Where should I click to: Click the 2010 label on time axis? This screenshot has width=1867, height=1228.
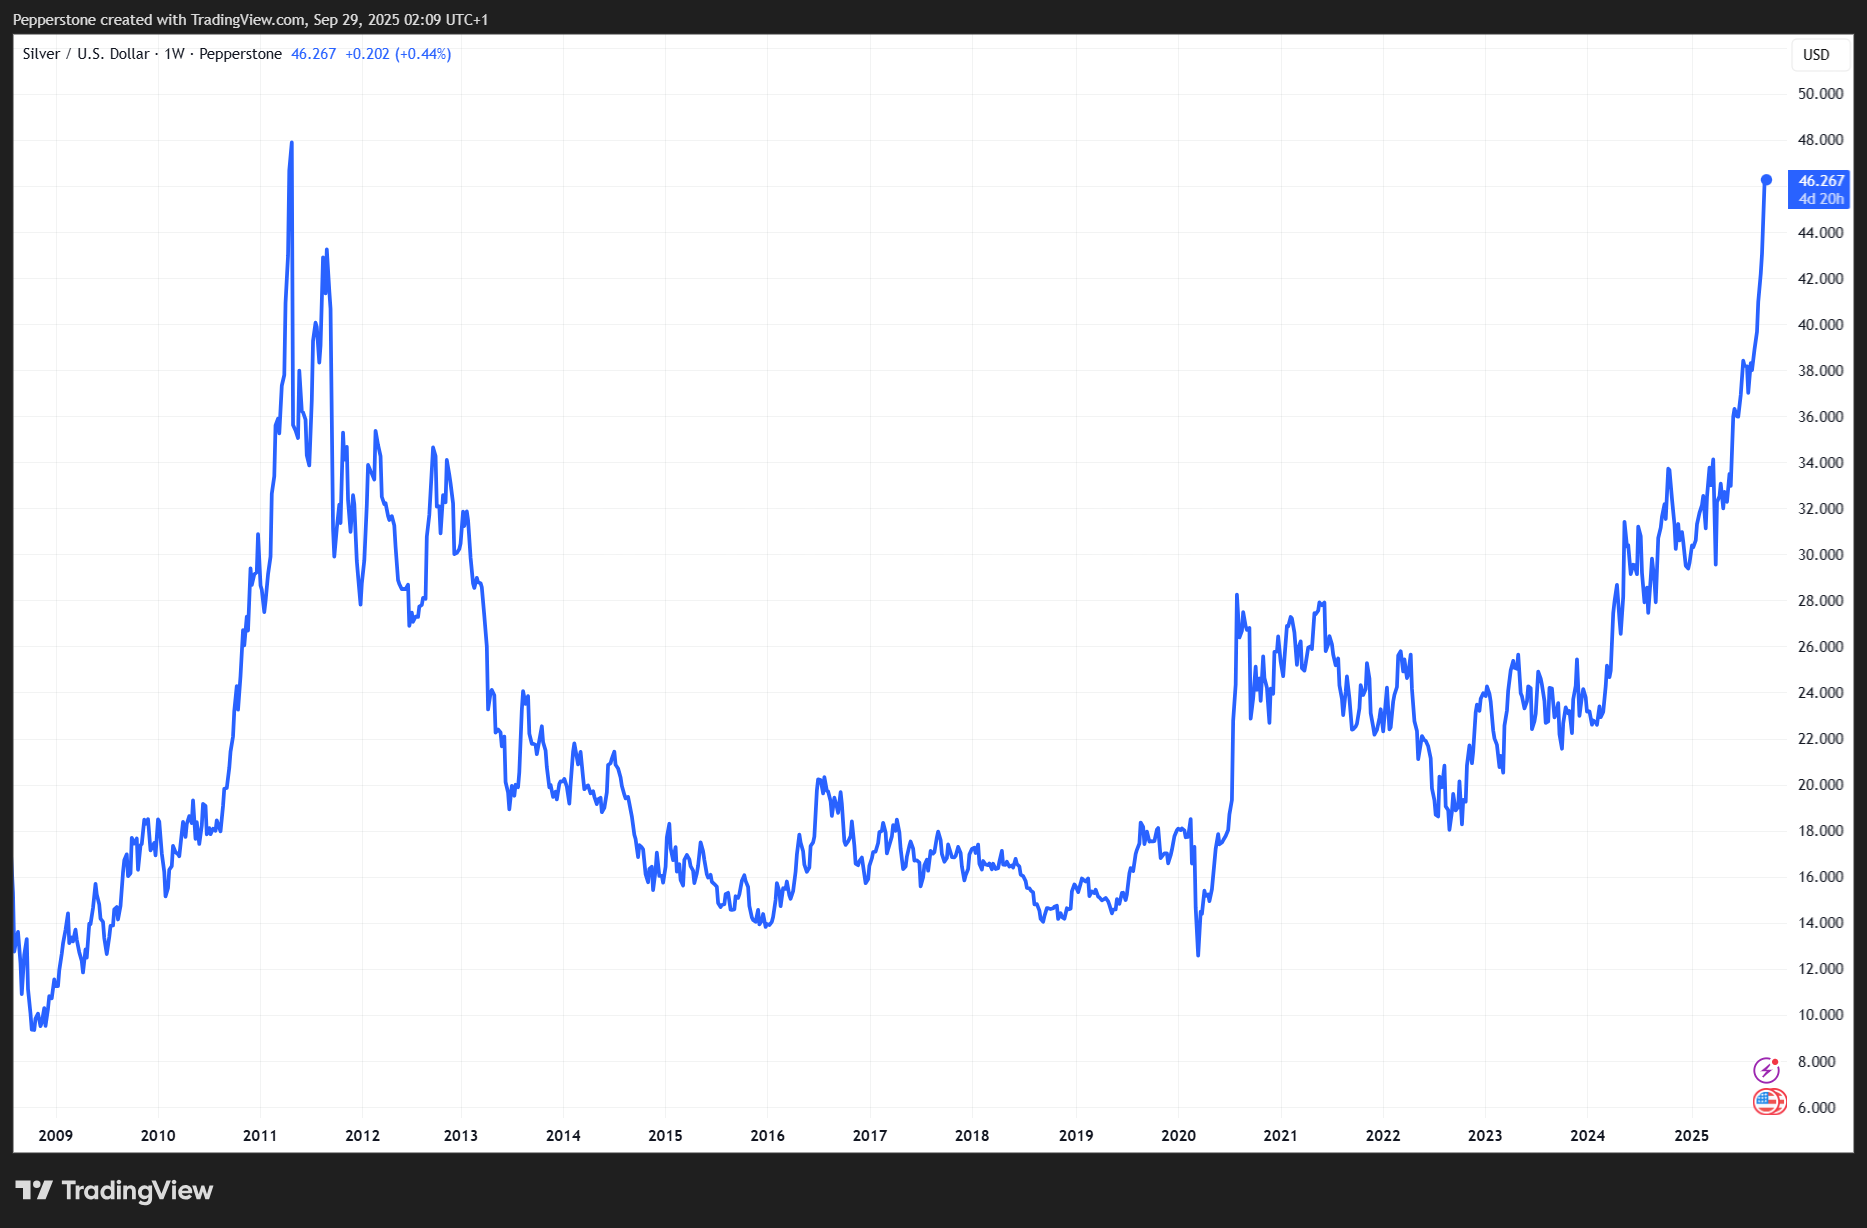pyautogui.click(x=158, y=1135)
